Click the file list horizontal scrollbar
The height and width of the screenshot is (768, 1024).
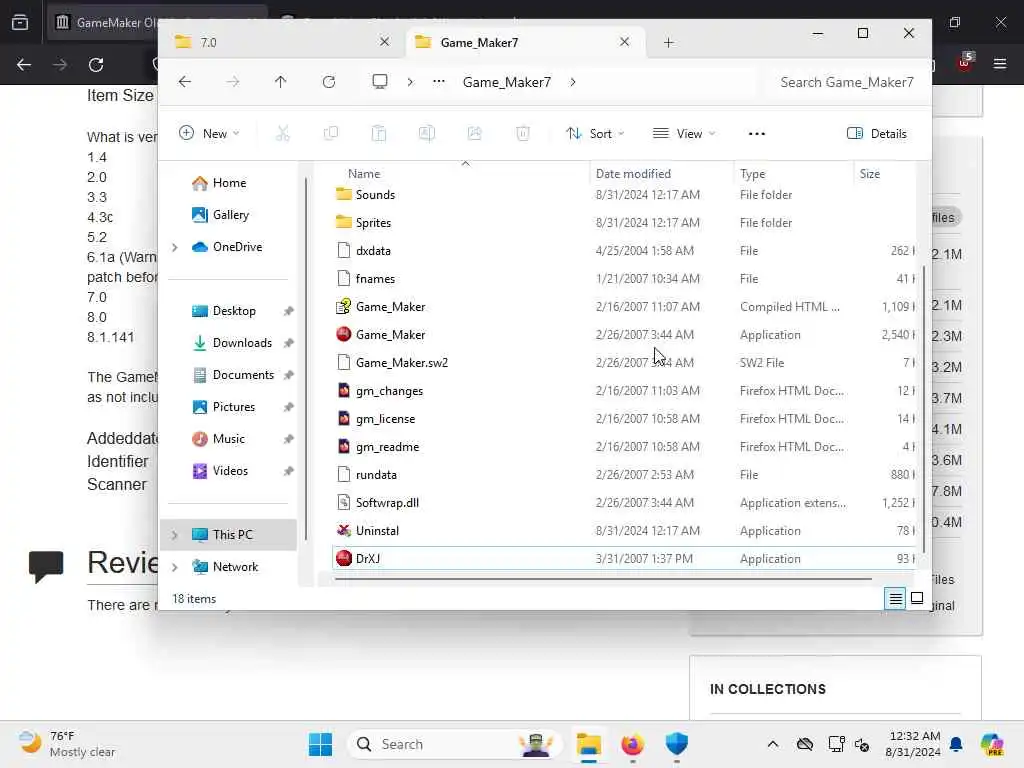click(x=603, y=579)
